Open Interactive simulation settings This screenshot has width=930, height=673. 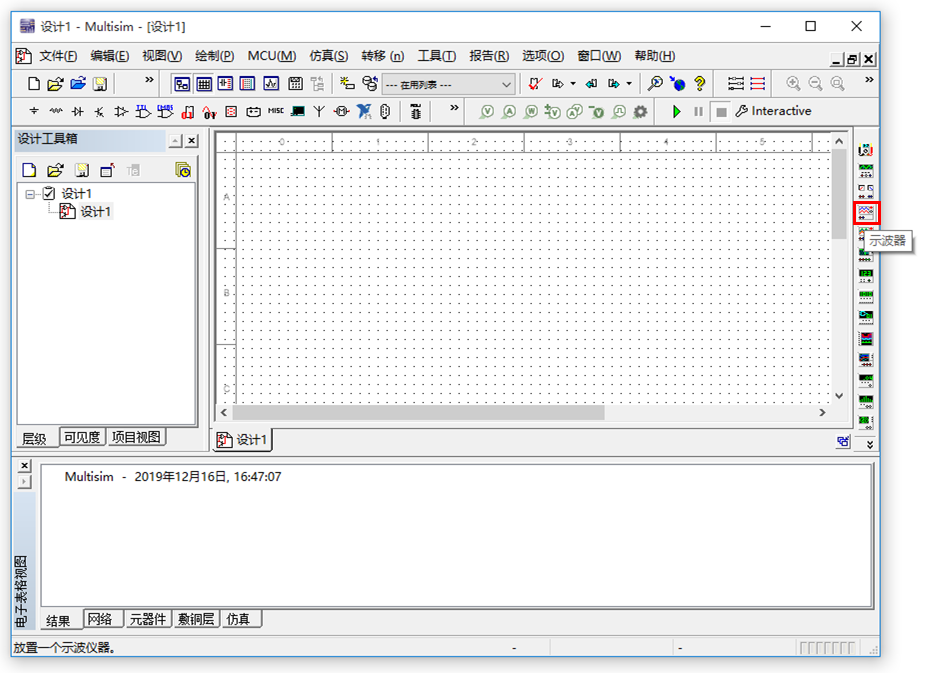click(x=773, y=111)
